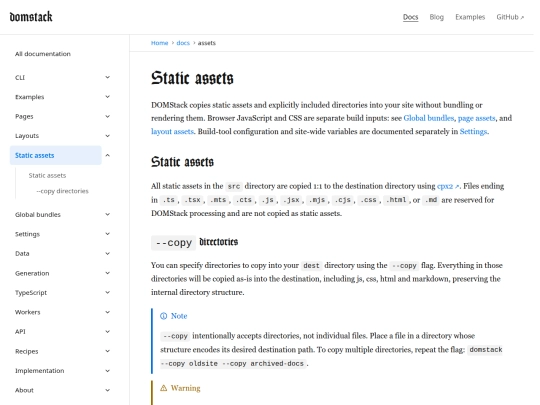This screenshot has height=405, width=540.
Task: Open the Pages sidebar label
Action: point(24,116)
